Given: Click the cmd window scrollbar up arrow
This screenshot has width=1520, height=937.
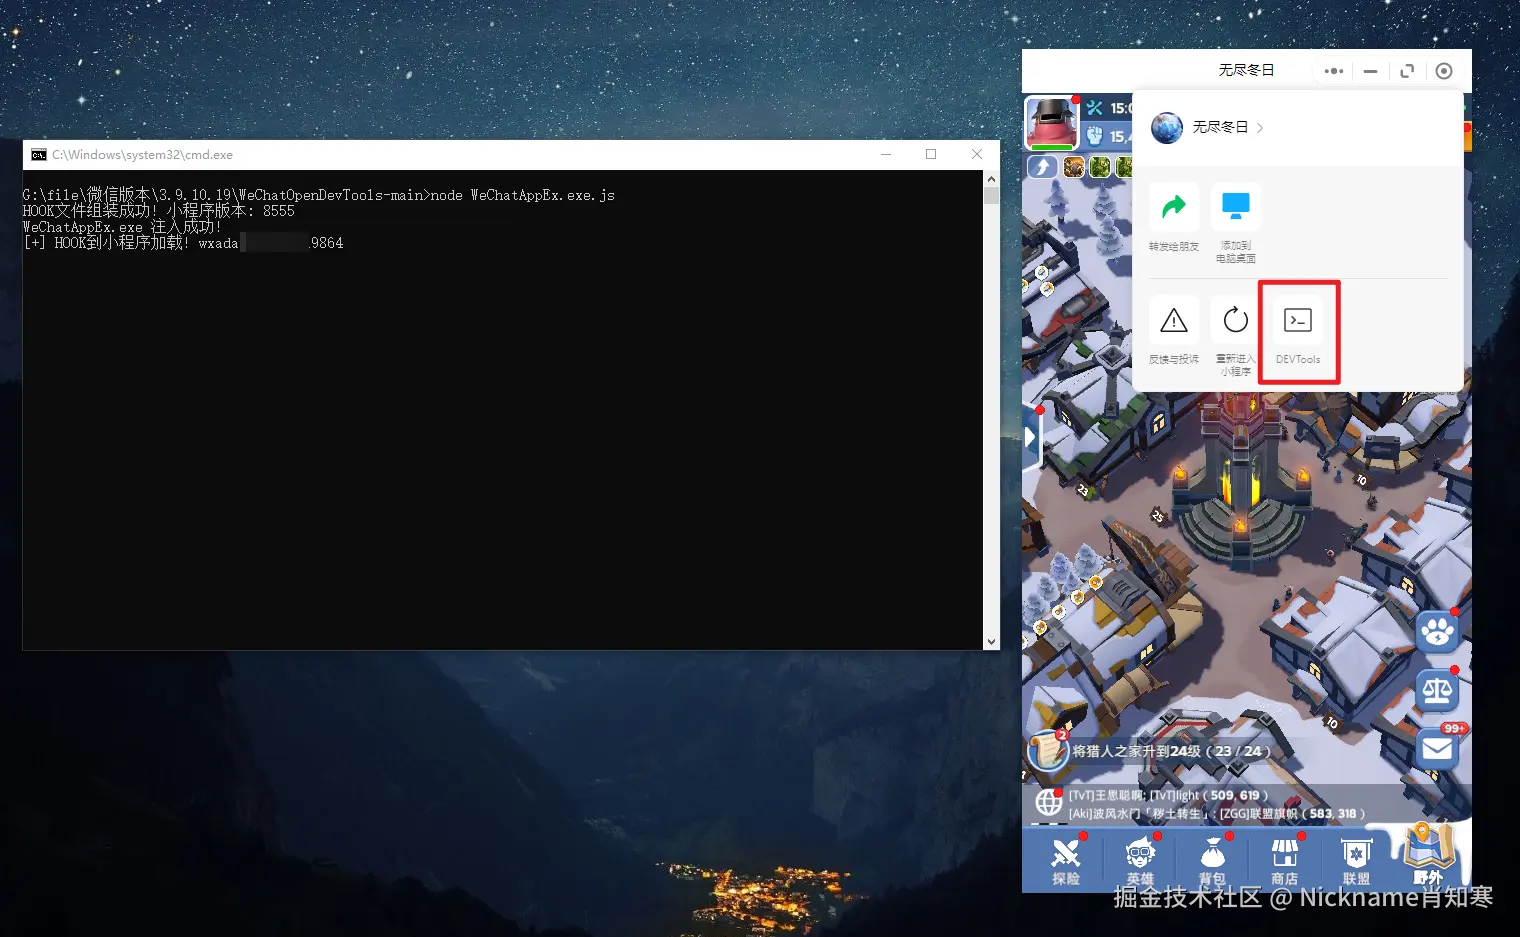Looking at the screenshot, I should [x=991, y=179].
